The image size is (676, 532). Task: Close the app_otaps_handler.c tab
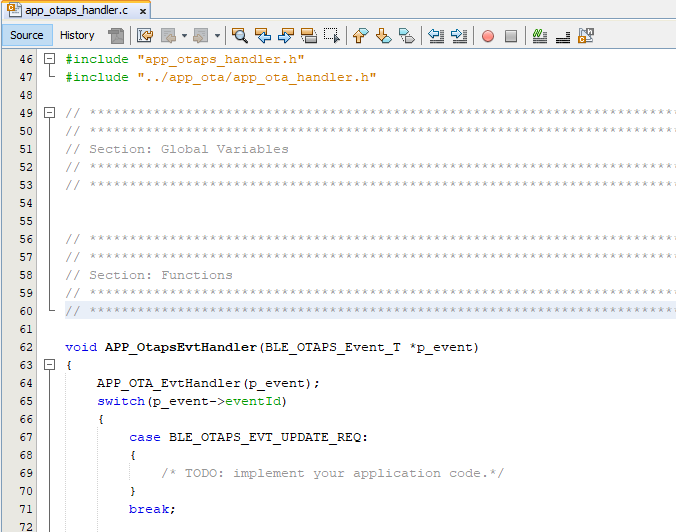(143, 11)
